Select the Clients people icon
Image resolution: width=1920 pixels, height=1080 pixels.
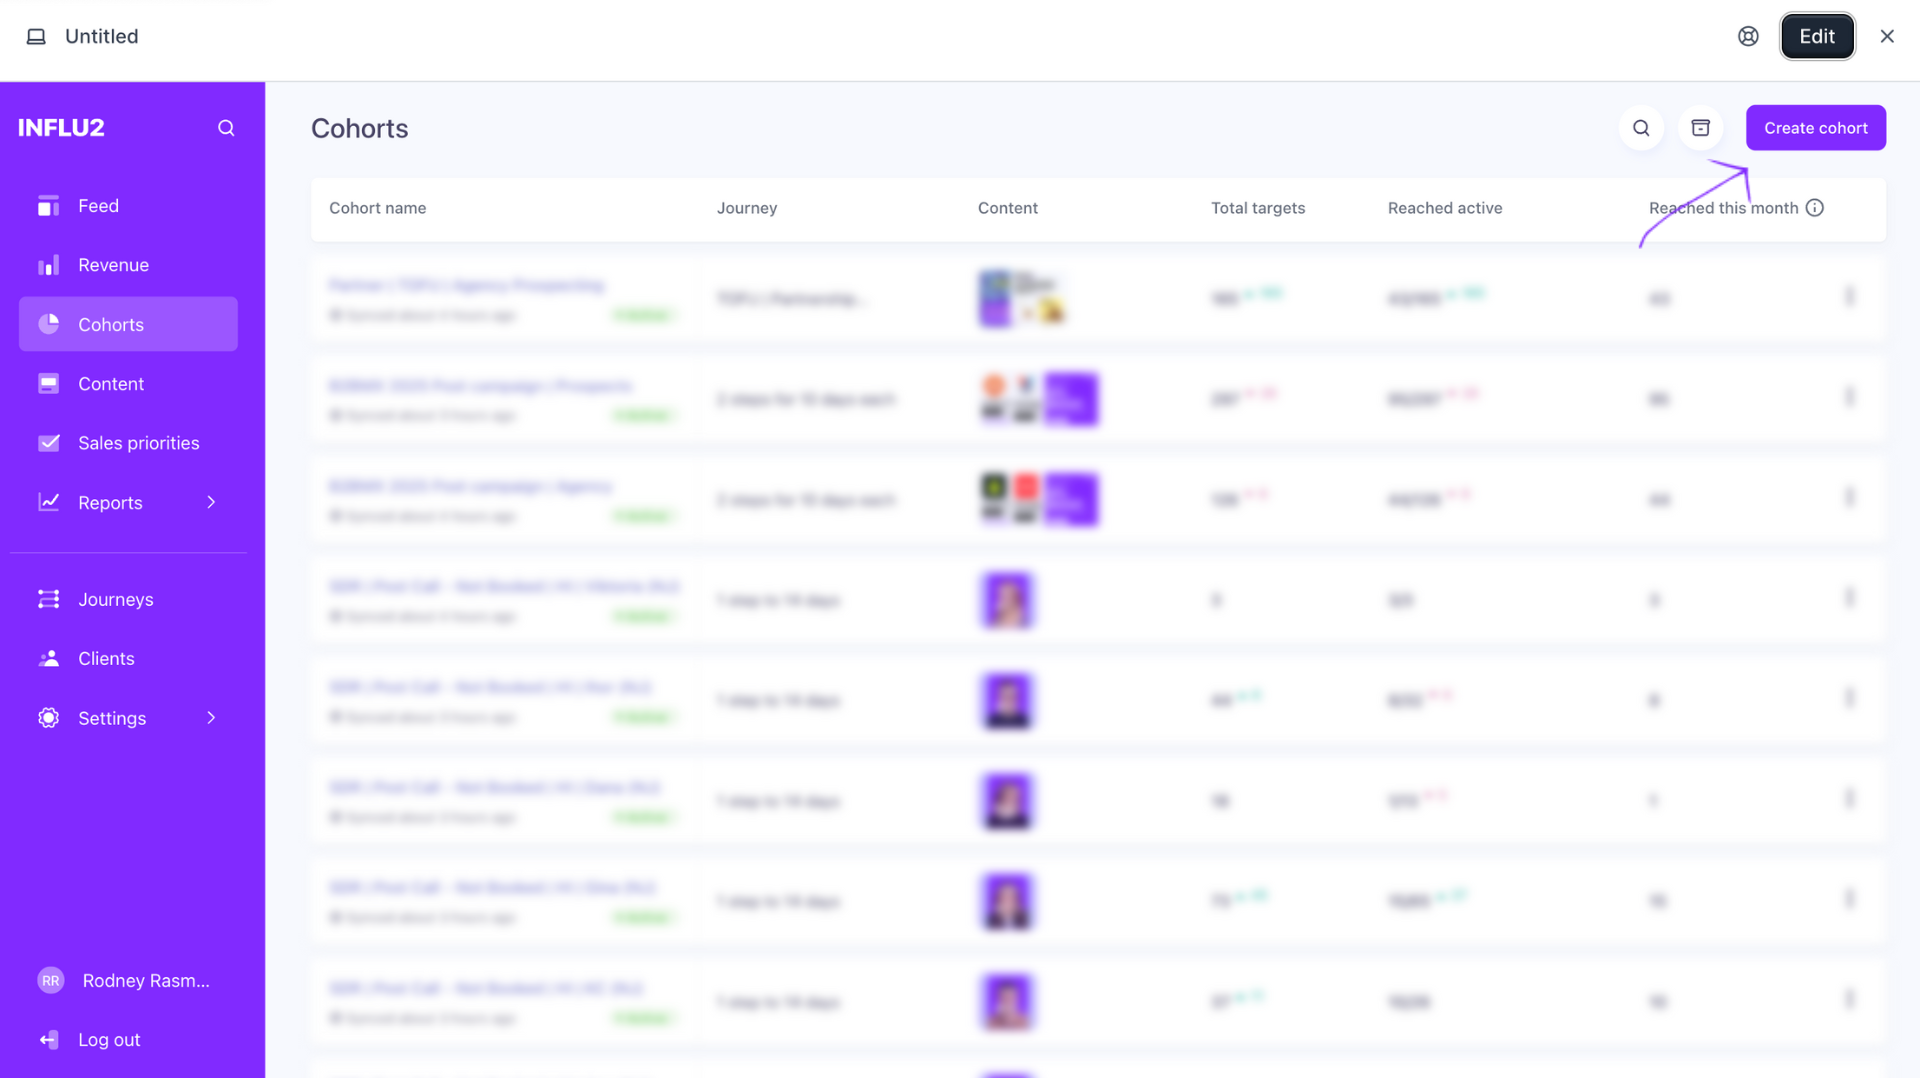(x=48, y=658)
